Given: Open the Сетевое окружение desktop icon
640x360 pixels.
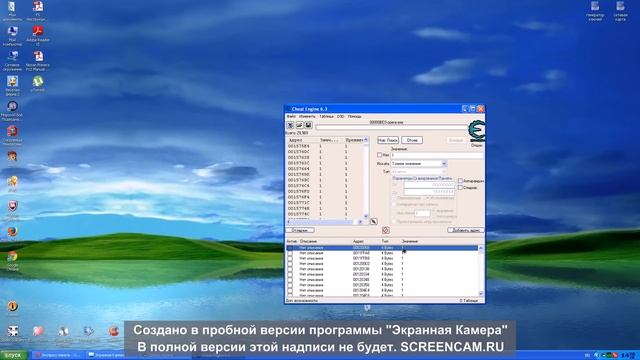Looking at the screenshot, I should 12,61.
